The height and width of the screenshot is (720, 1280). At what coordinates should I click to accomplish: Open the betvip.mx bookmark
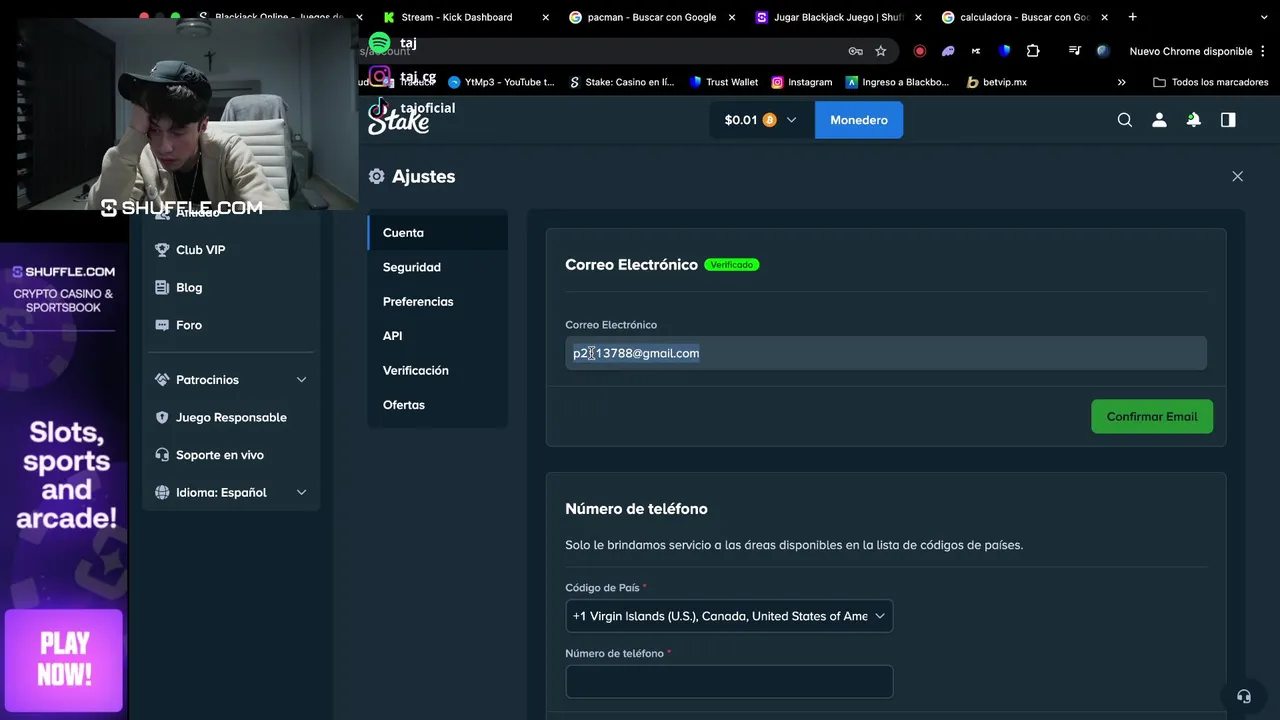997,82
